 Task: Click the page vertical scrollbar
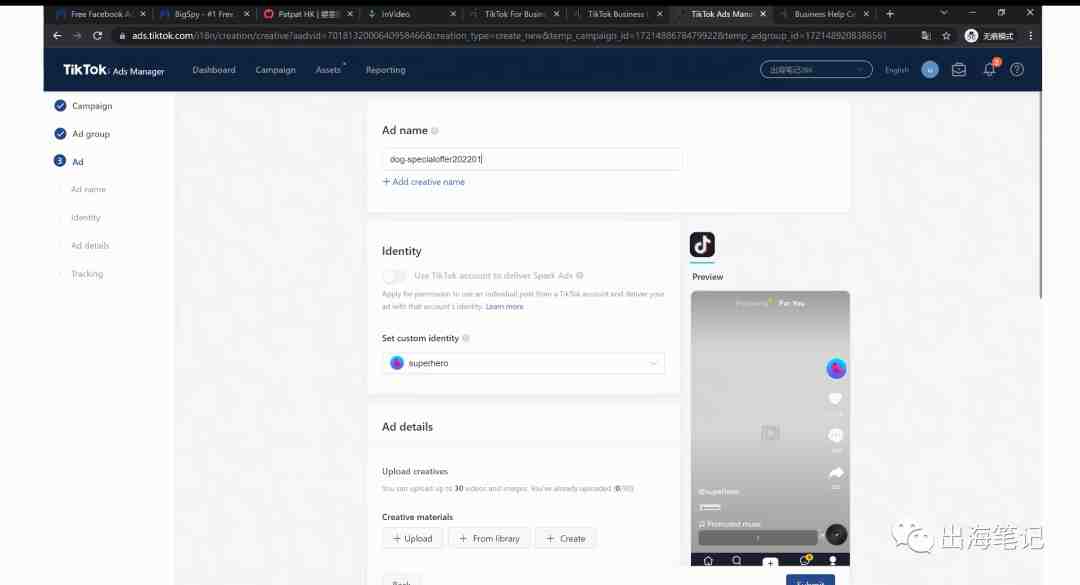[x=1039, y=195]
